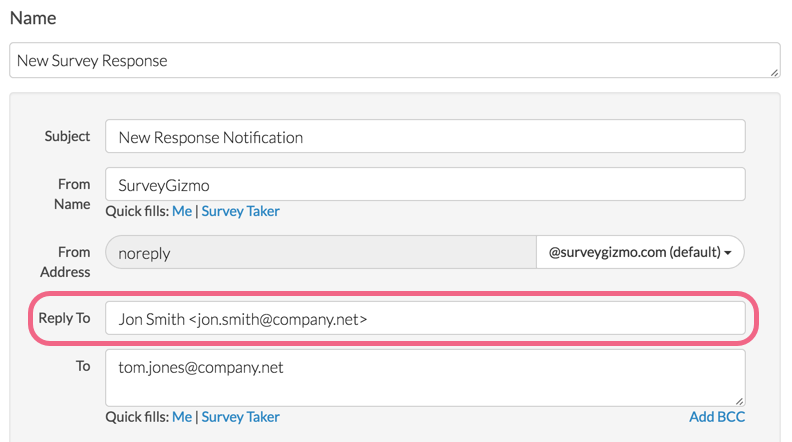Click the Me quick fill under To field
The image size is (792, 442).
tap(182, 417)
